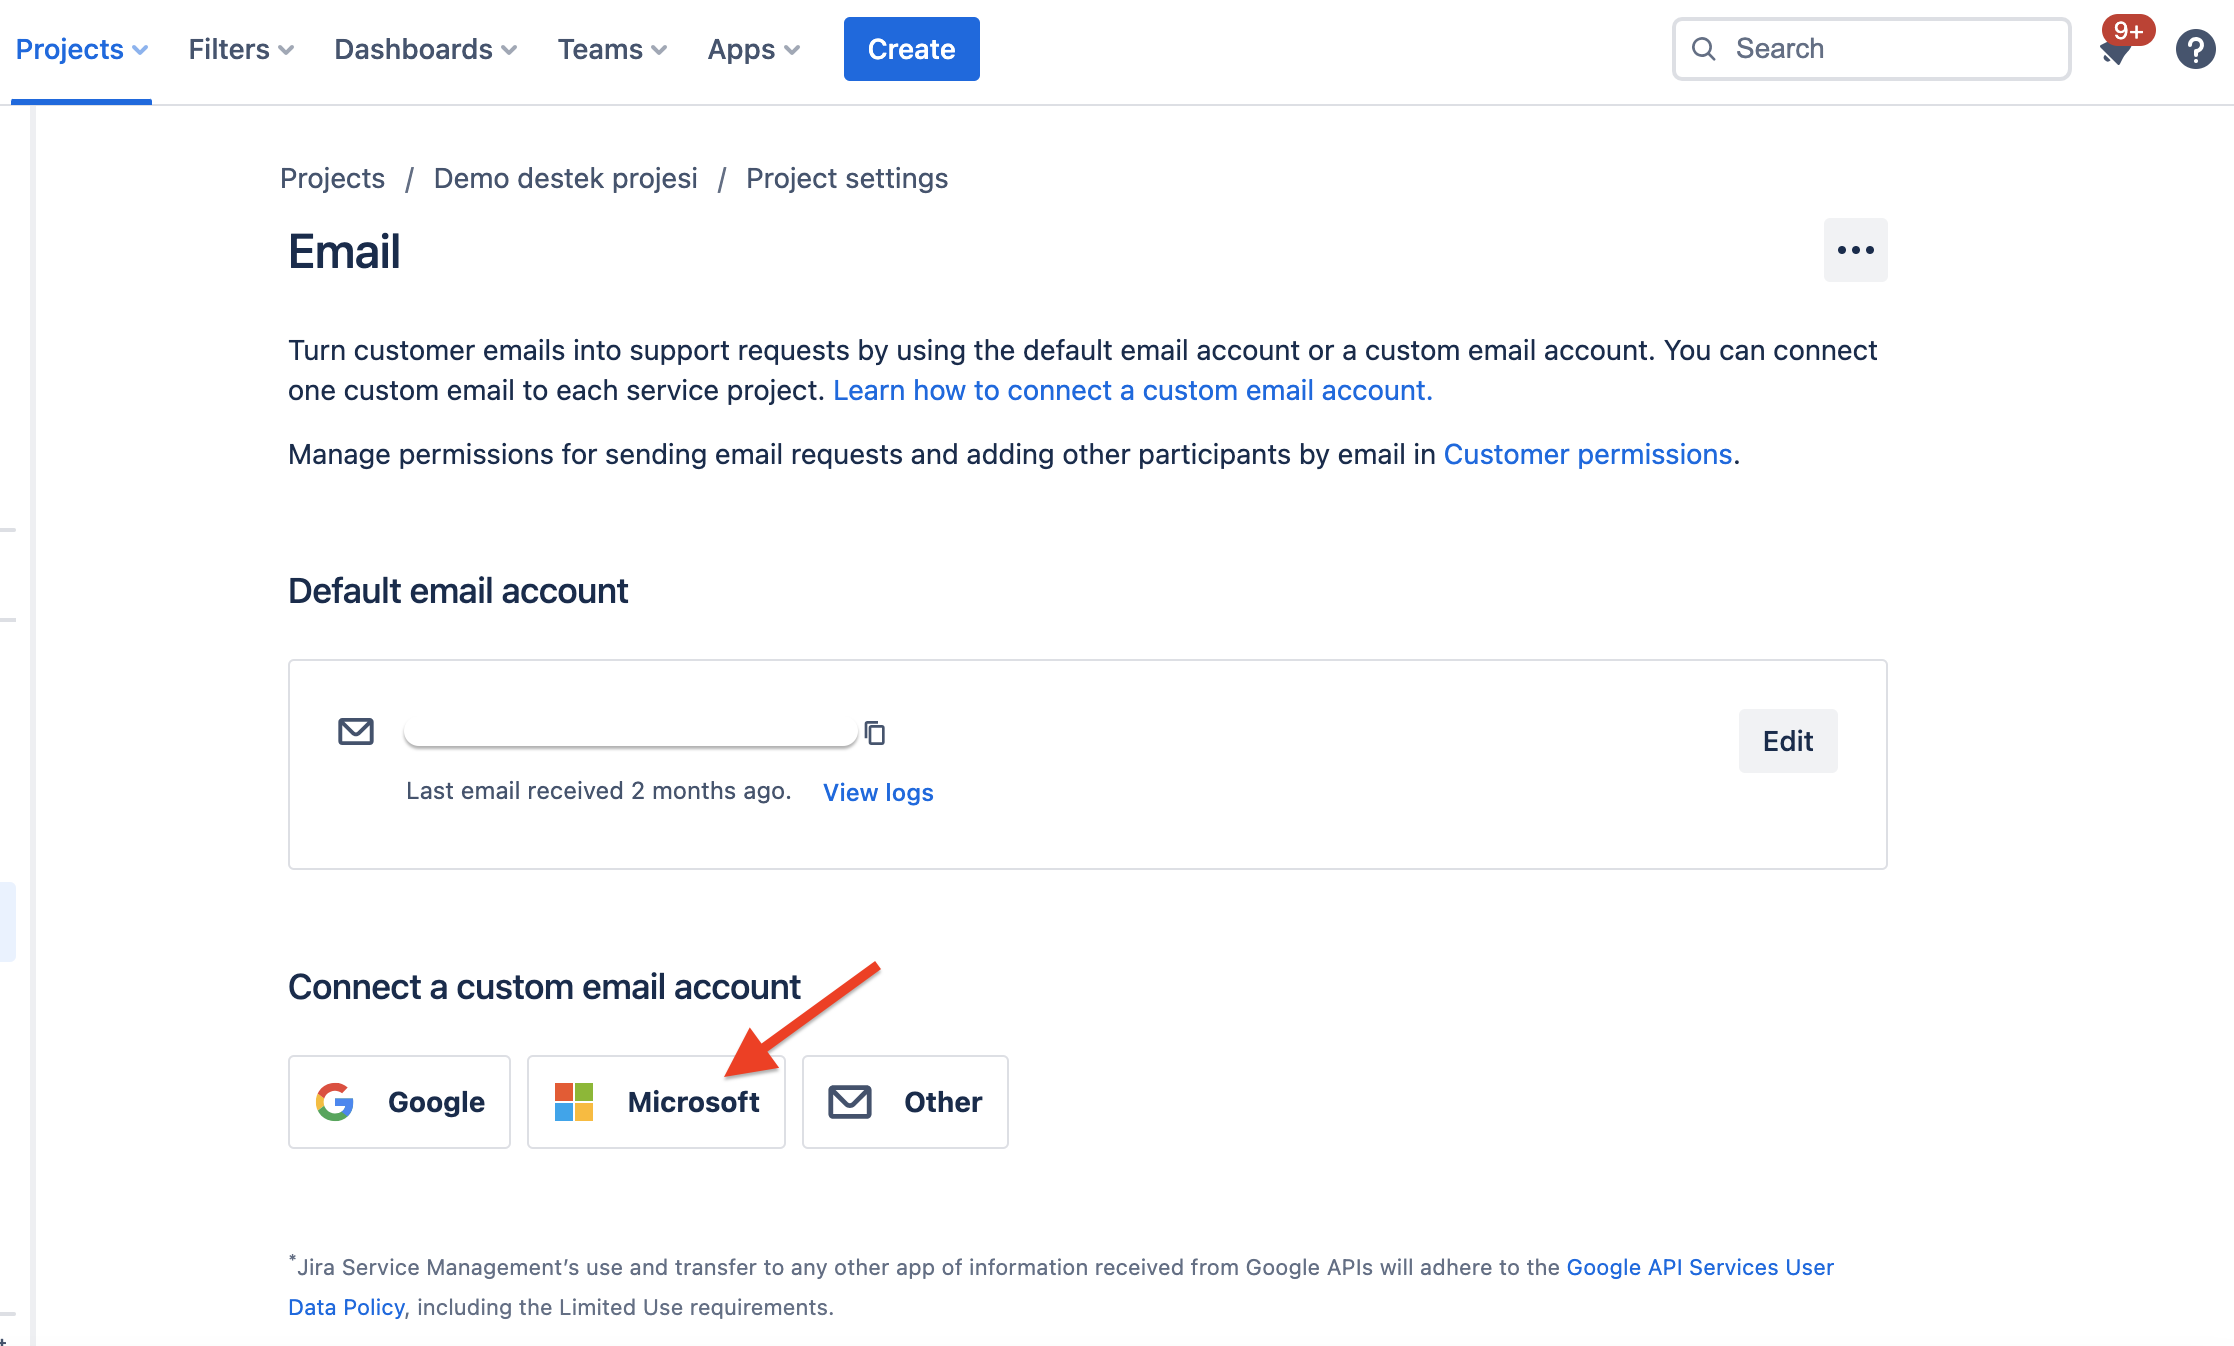Navigate to Demo destek projesi breadcrumb
The image size is (2234, 1346).
coord(565,178)
